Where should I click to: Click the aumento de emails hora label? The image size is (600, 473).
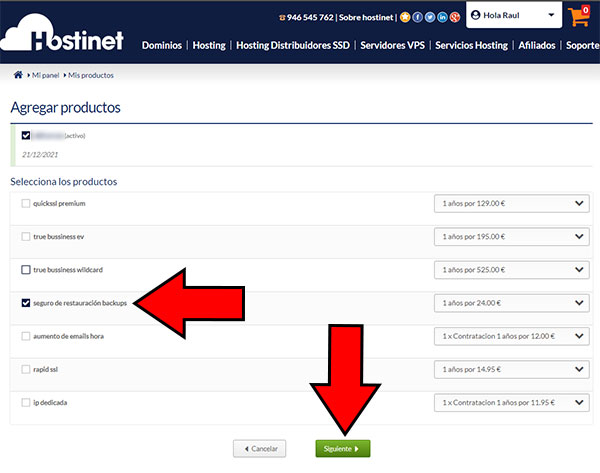pyautogui.click(x=68, y=336)
